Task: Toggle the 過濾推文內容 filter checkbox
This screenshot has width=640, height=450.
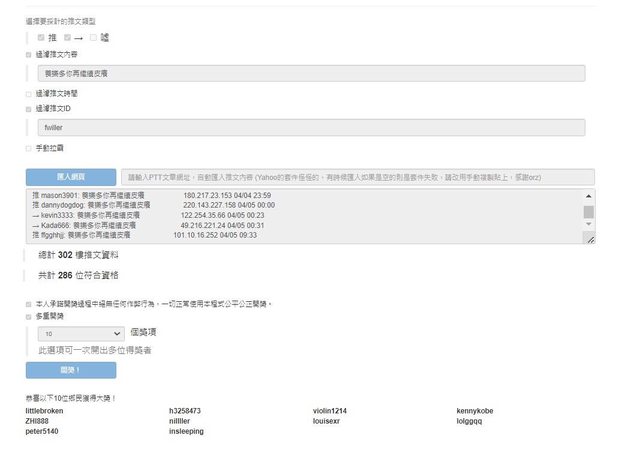Action: click(x=29, y=55)
